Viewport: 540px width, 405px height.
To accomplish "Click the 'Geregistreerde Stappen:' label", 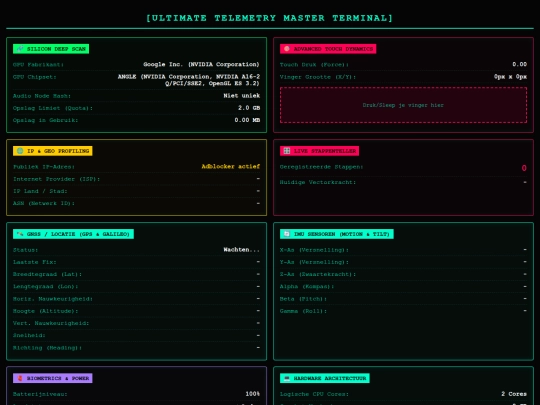I will click(321, 167).
